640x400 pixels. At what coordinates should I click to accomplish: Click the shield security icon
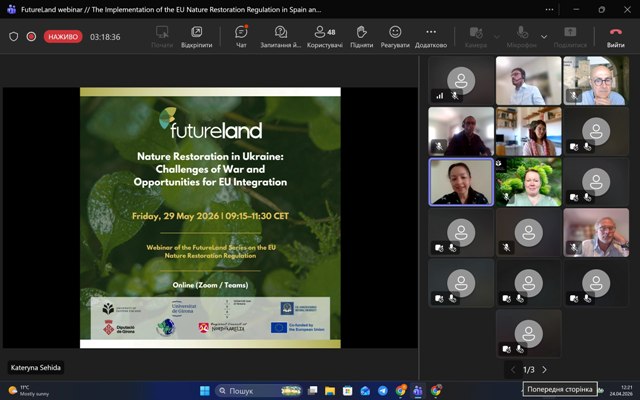coord(13,37)
